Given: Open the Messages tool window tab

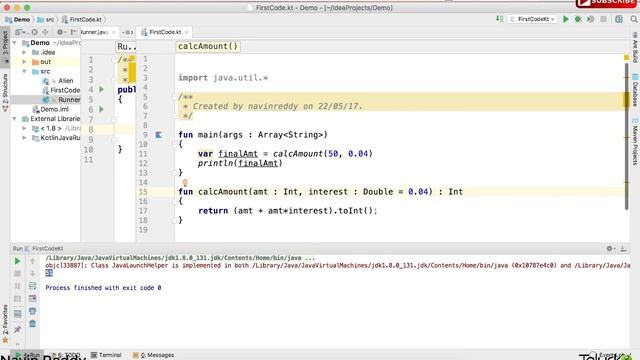Looking at the screenshot, I should [153, 355].
